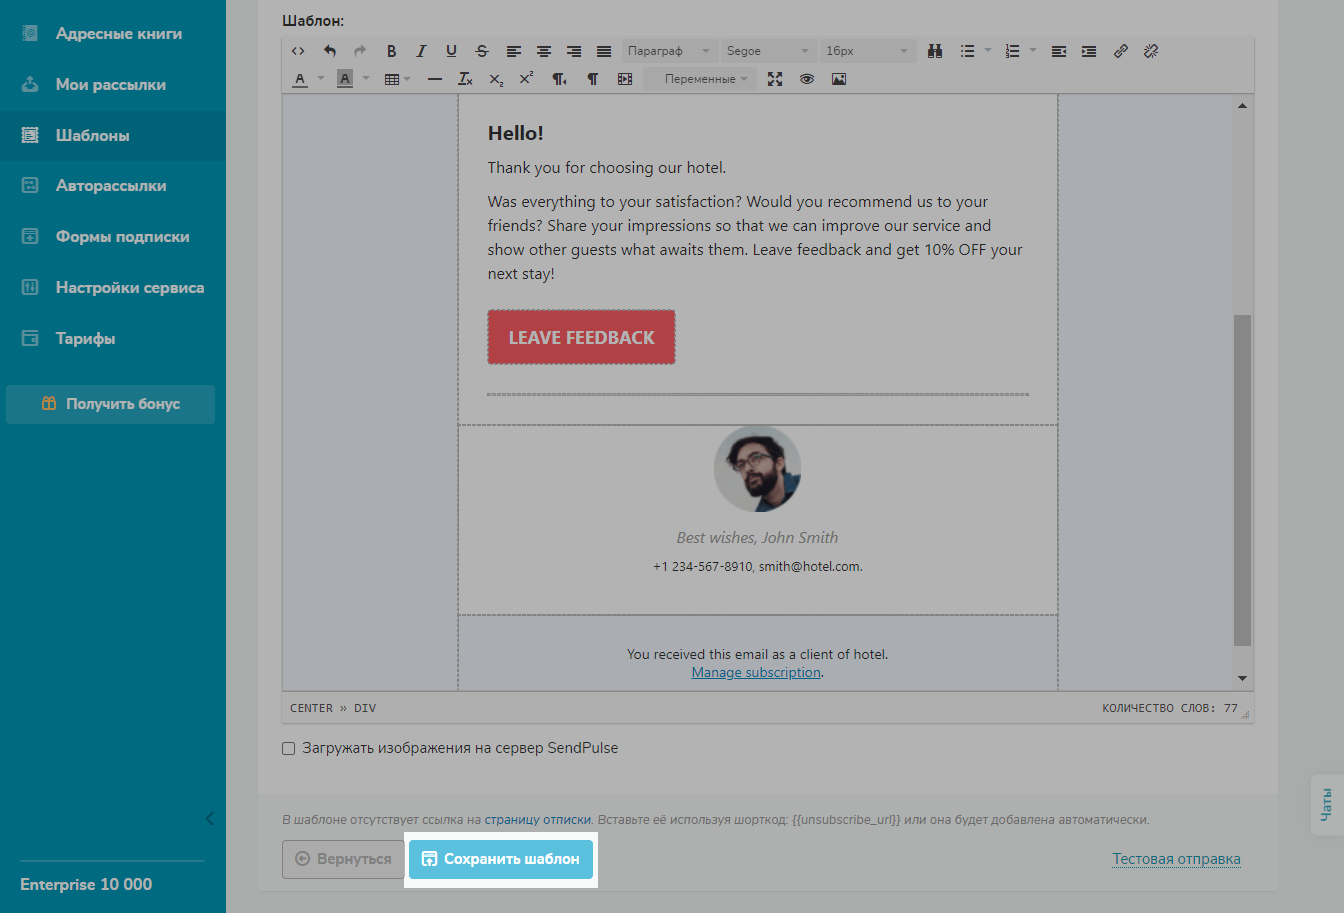The height and width of the screenshot is (913, 1344).
Task: Open the Авторассылки section
Action: coord(113,186)
